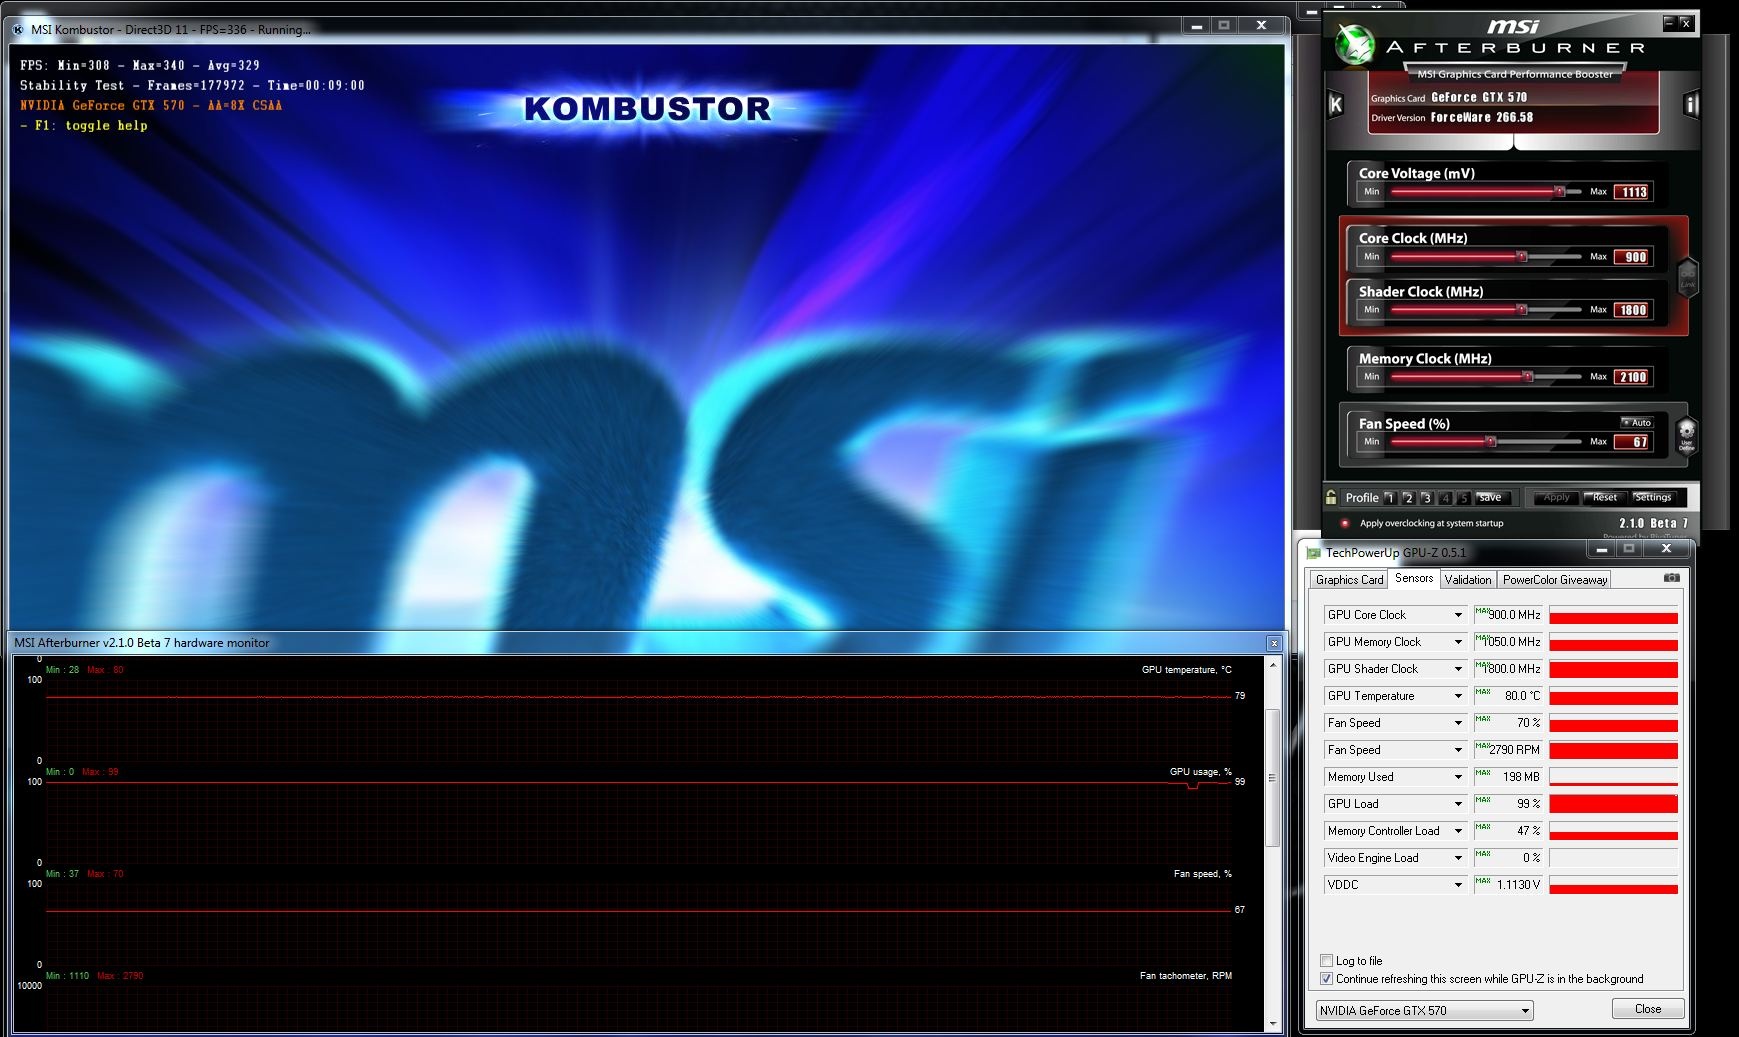
Task: Select Afterburner profile slot 4
Action: pos(1445,498)
